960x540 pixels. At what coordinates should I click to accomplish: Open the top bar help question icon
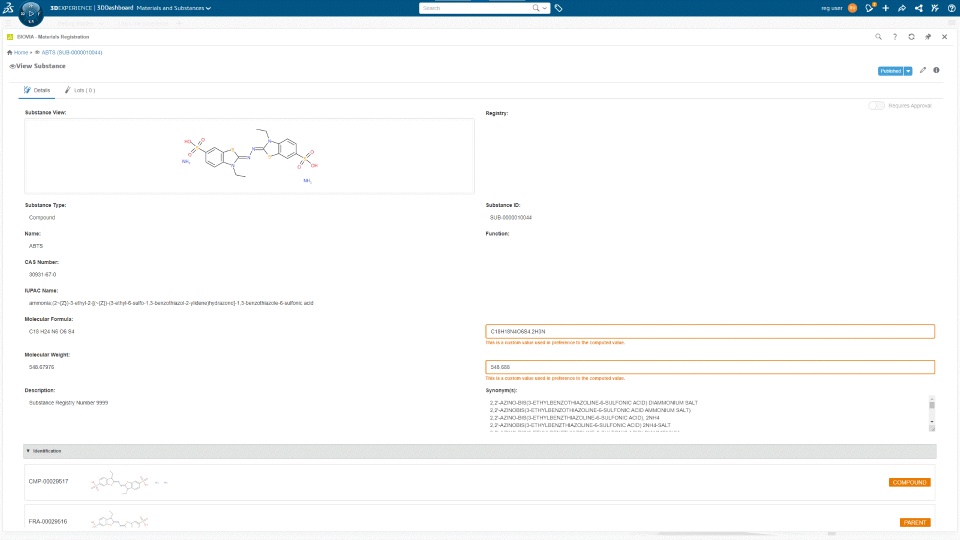tap(951, 8)
